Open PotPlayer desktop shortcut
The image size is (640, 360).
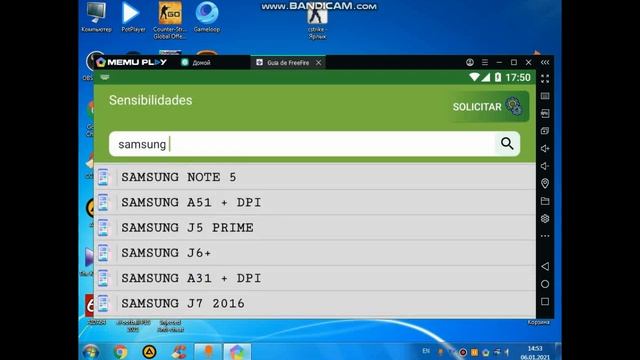click(x=133, y=17)
